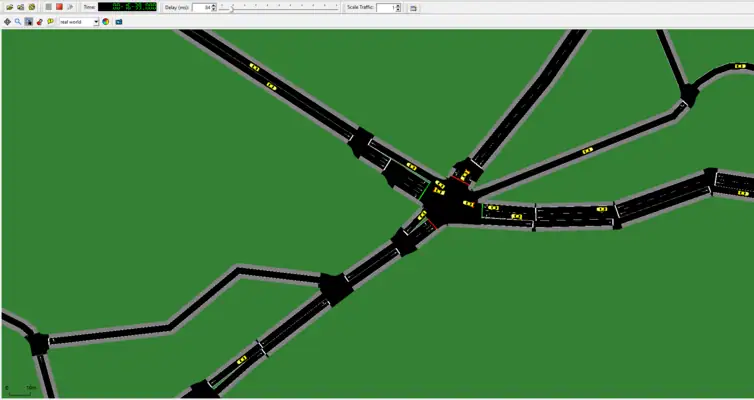Decrease the Delay value with down arrow
The image size is (754, 400).
213,10
